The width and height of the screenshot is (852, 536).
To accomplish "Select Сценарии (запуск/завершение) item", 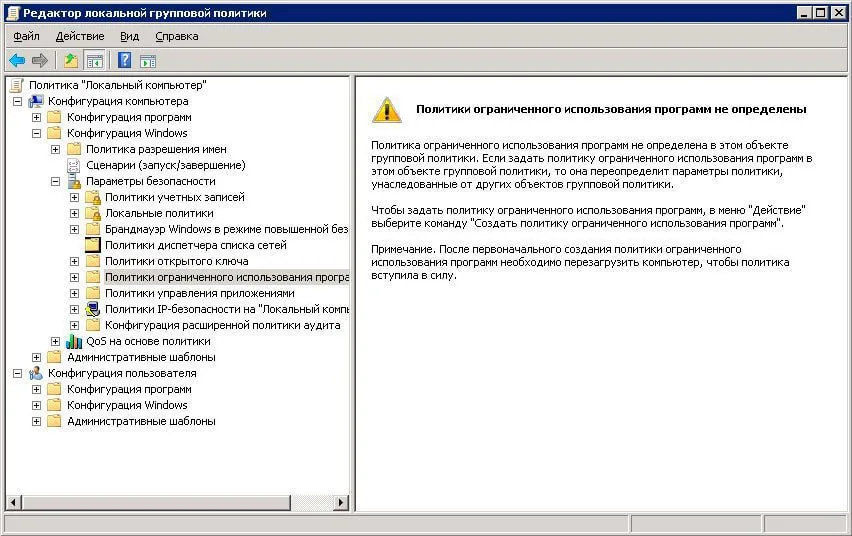I will click(166, 165).
